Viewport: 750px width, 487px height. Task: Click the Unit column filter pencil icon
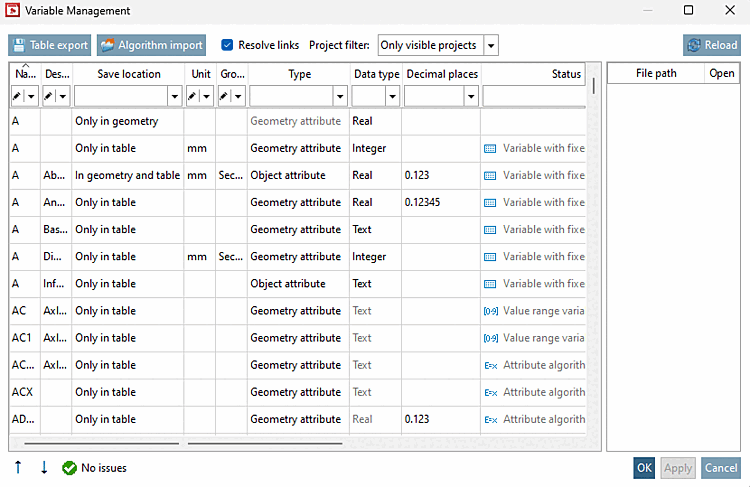[193, 97]
